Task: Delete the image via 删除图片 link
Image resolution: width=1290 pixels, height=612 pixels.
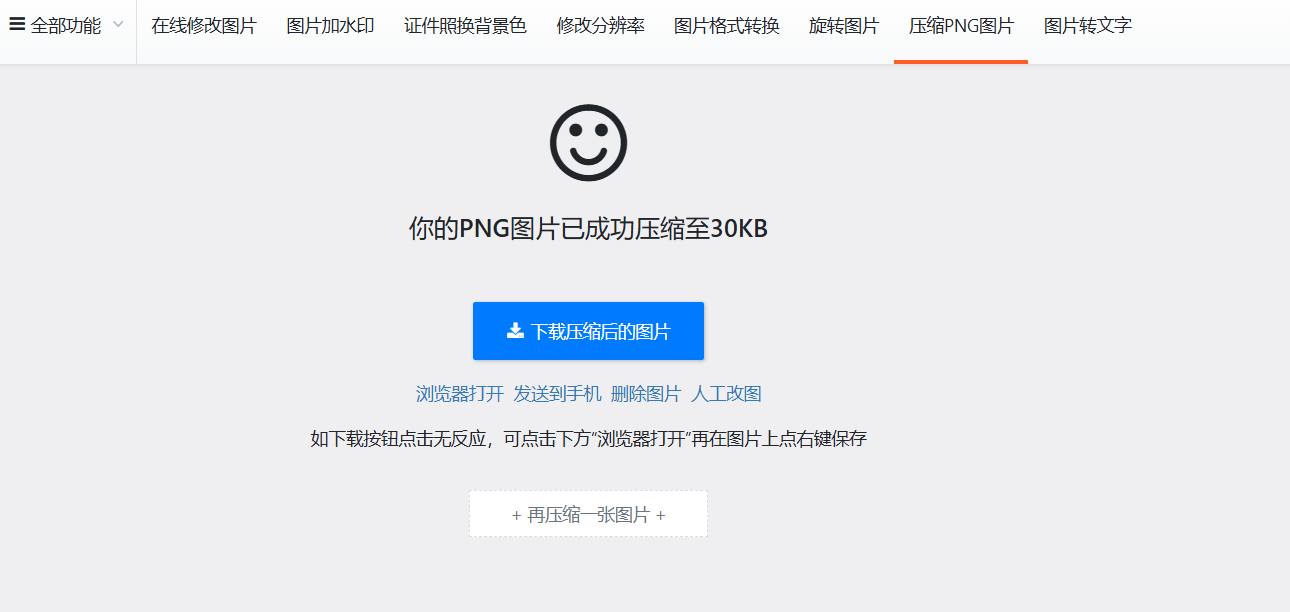Action: 646,394
